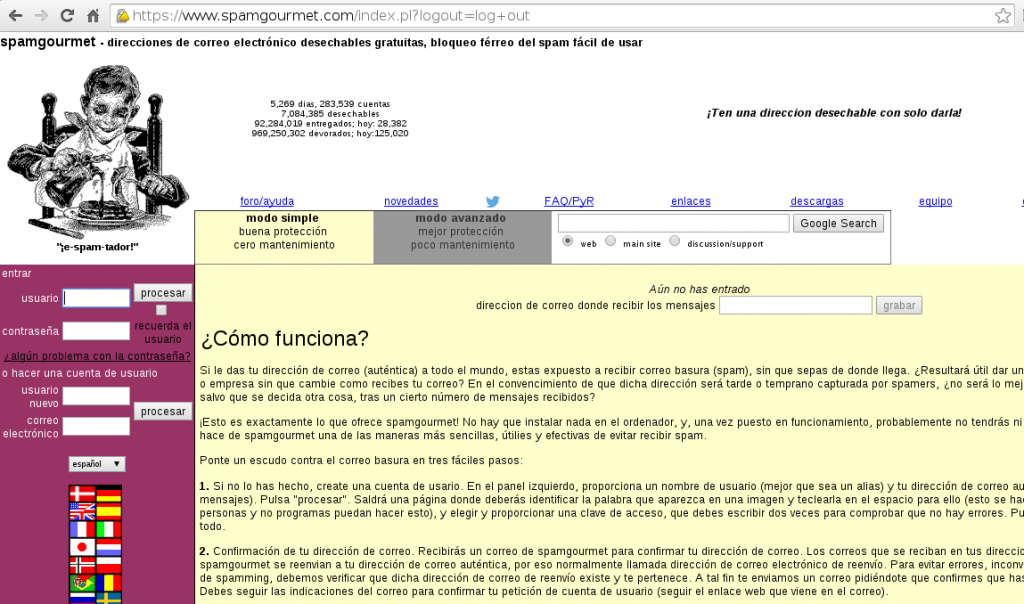Bookmark the page with the star icon
Image resolution: width=1024 pixels, height=604 pixels.
[x=1002, y=16]
